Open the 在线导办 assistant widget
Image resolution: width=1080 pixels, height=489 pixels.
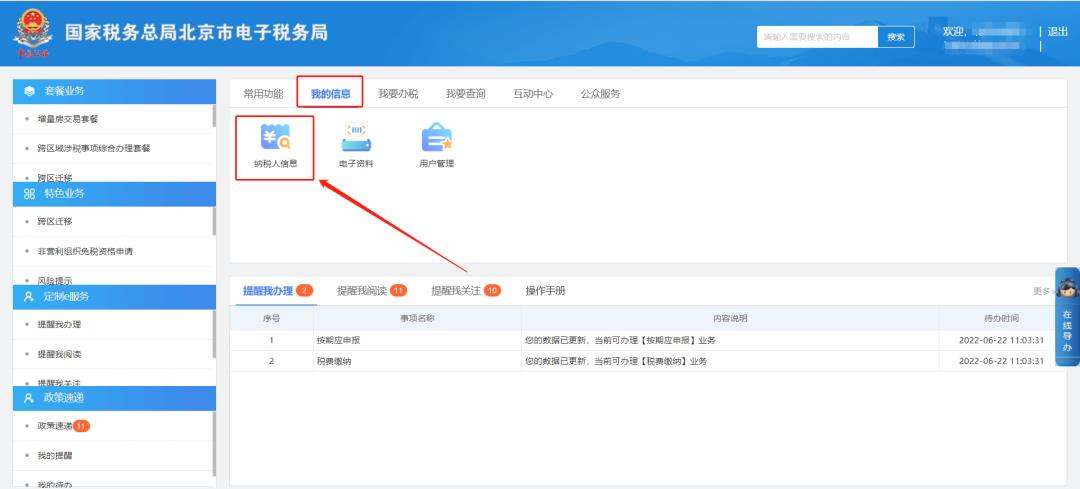[x=1067, y=316]
